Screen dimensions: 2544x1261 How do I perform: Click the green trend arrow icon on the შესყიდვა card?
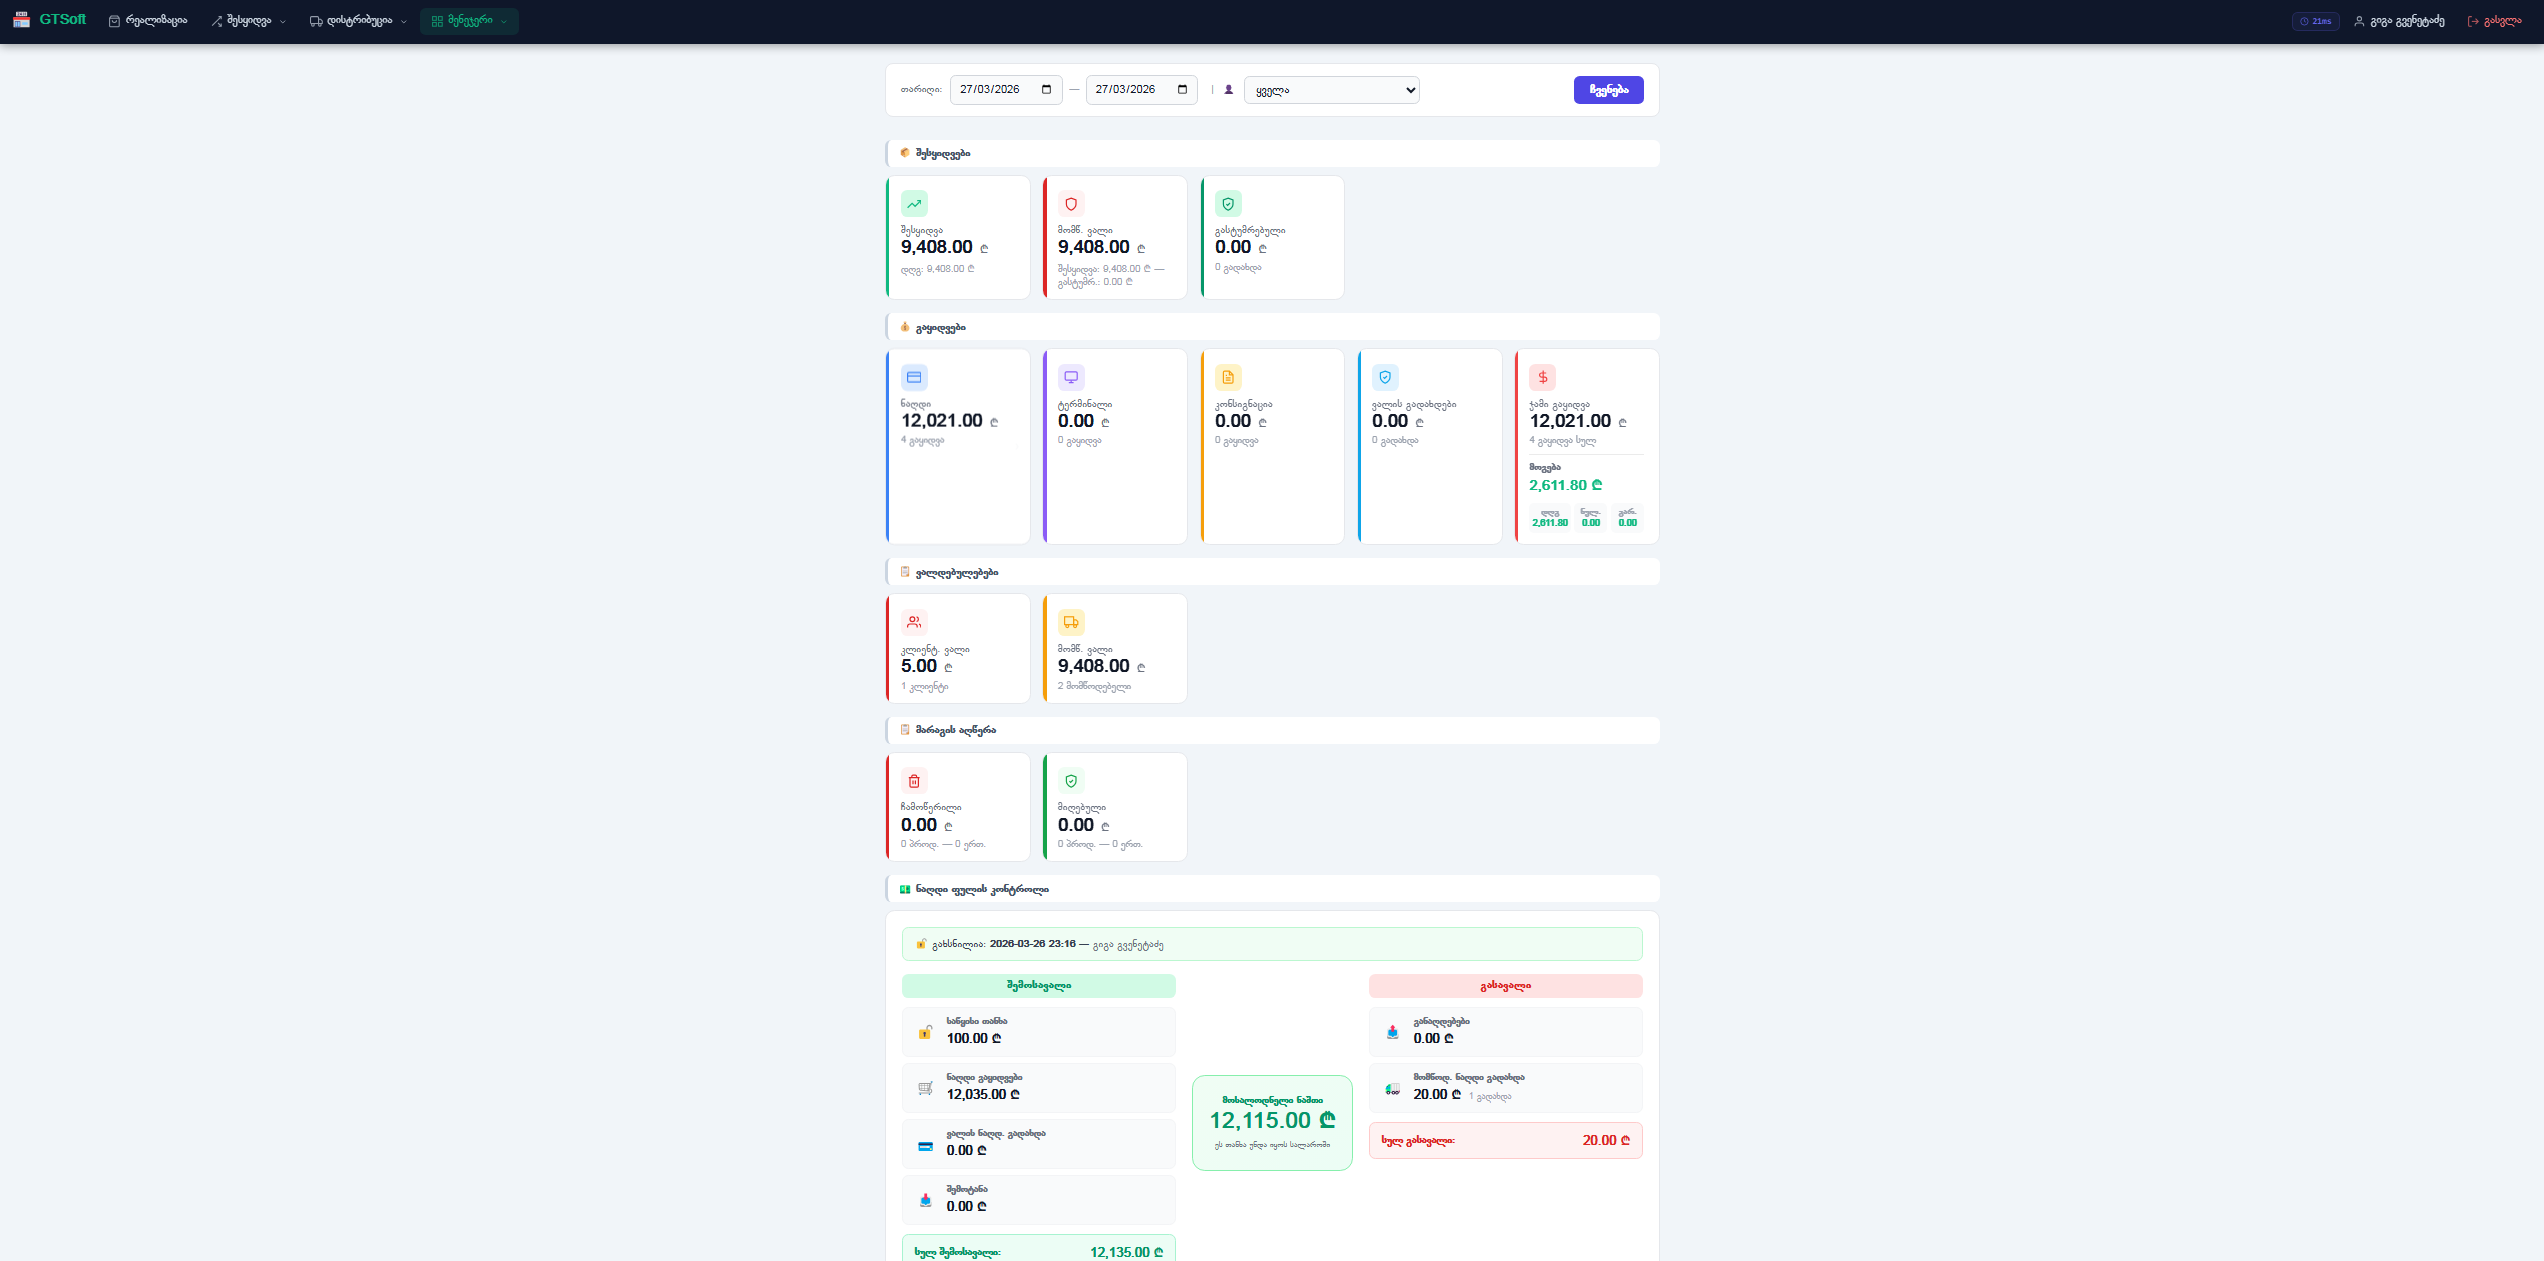[914, 204]
